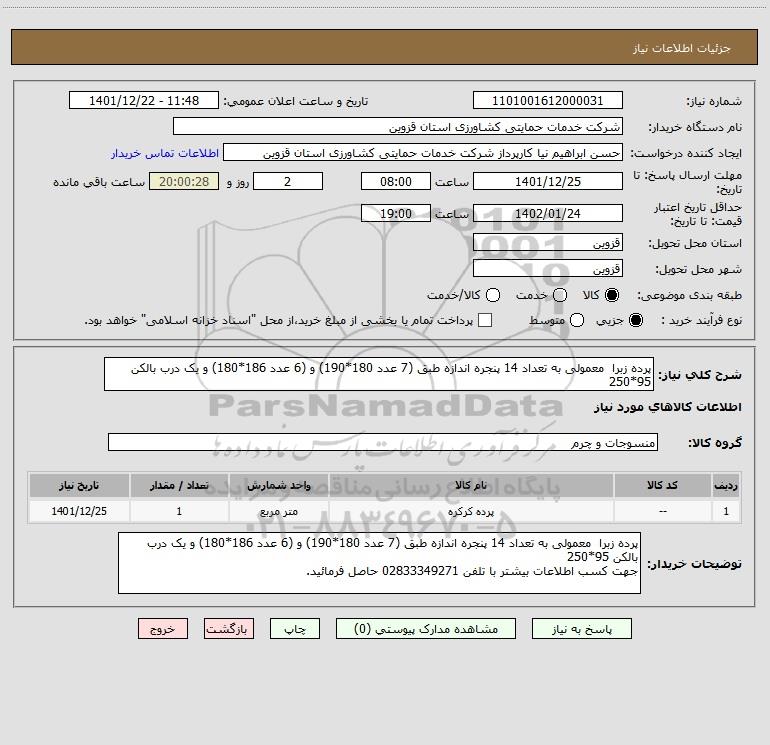
Task: Toggle the اسناد خزانه اسلامی payment checkbox
Action: point(485,320)
